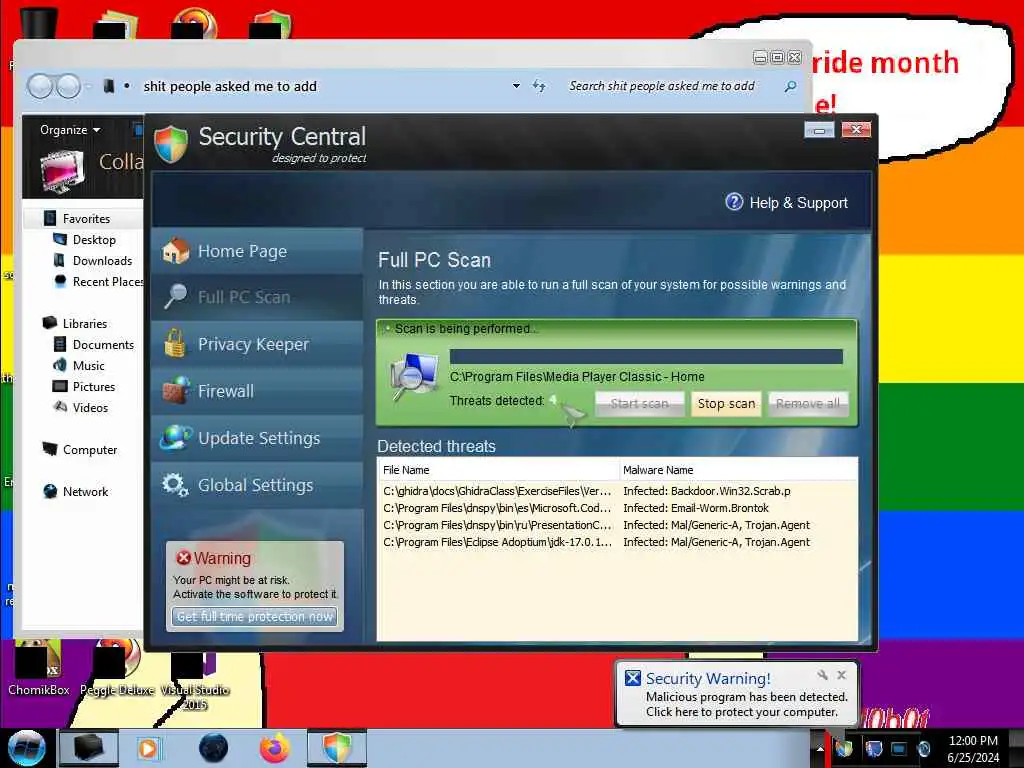The width and height of the screenshot is (1024, 768).
Task: Select the dnspy es Microsoft.Cod threat row
Action: tap(617, 508)
